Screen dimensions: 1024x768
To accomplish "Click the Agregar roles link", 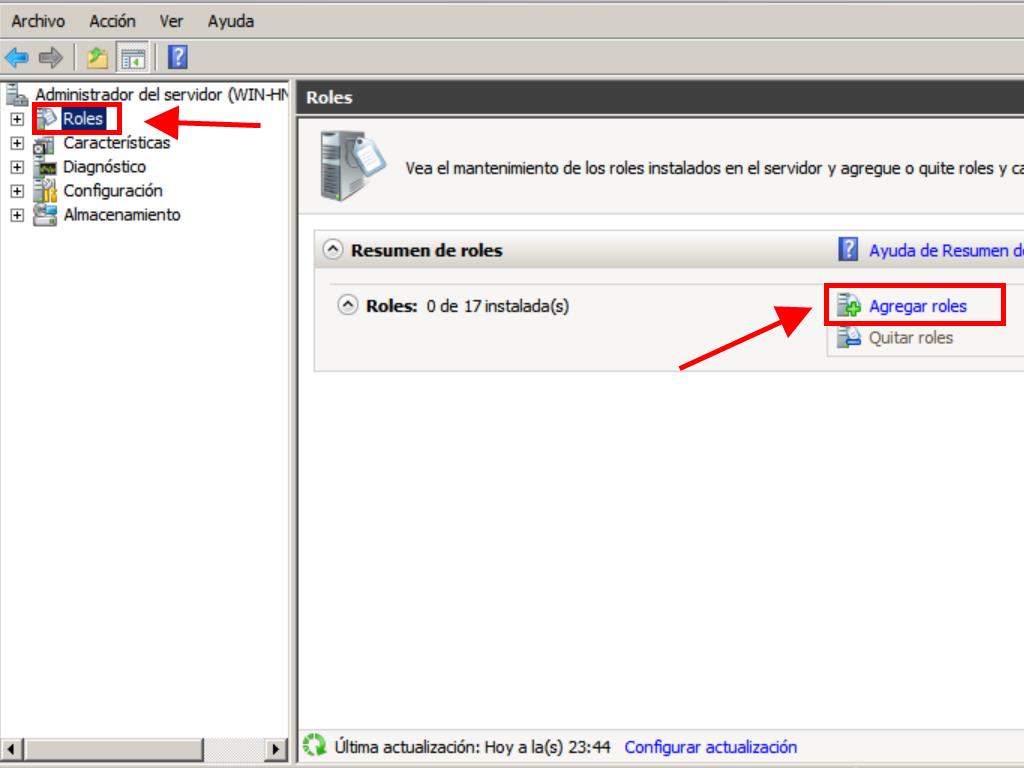I will pos(917,306).
